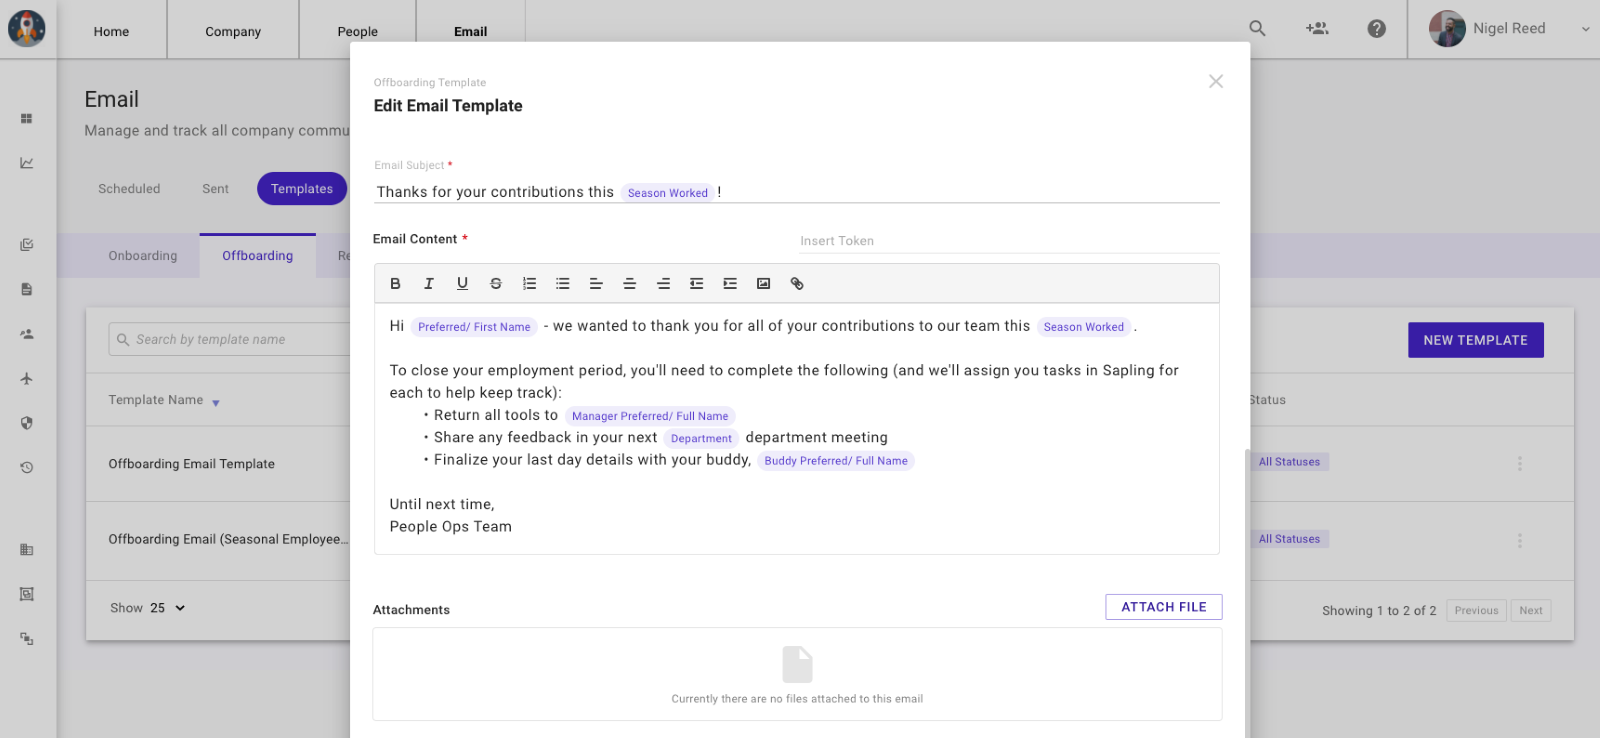Insert a bulleted list
This screenshot has width=1600, height=738.
pos(563,284)
